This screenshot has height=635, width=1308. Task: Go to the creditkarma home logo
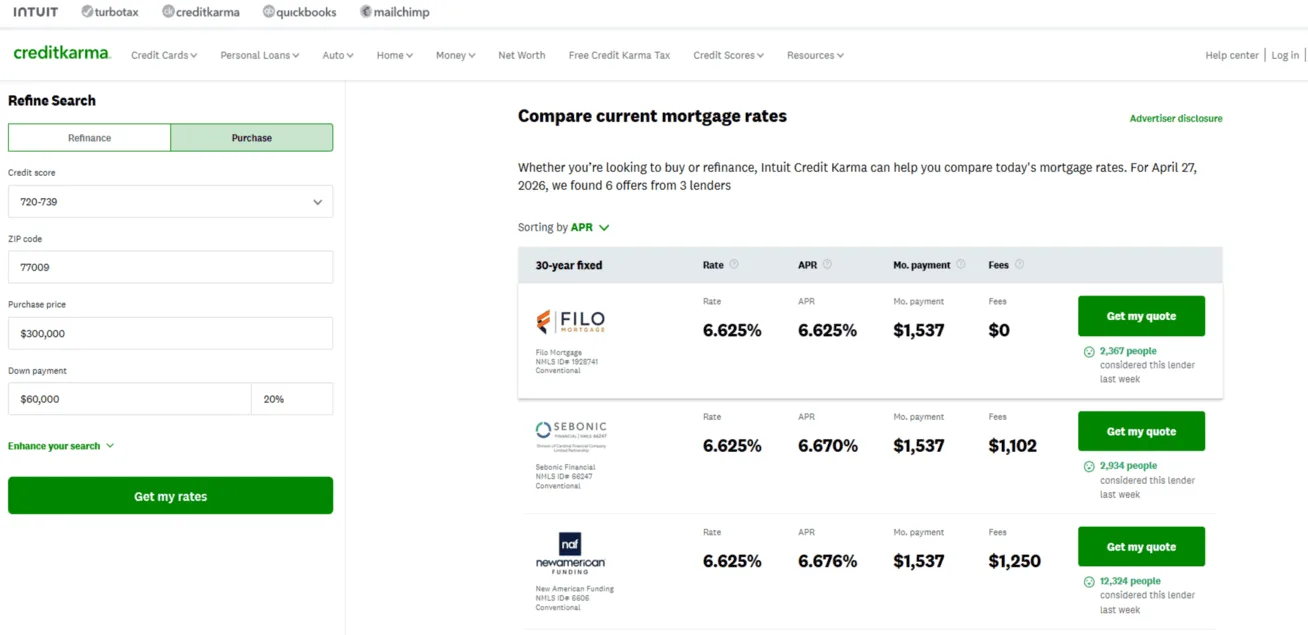[61, 53]
